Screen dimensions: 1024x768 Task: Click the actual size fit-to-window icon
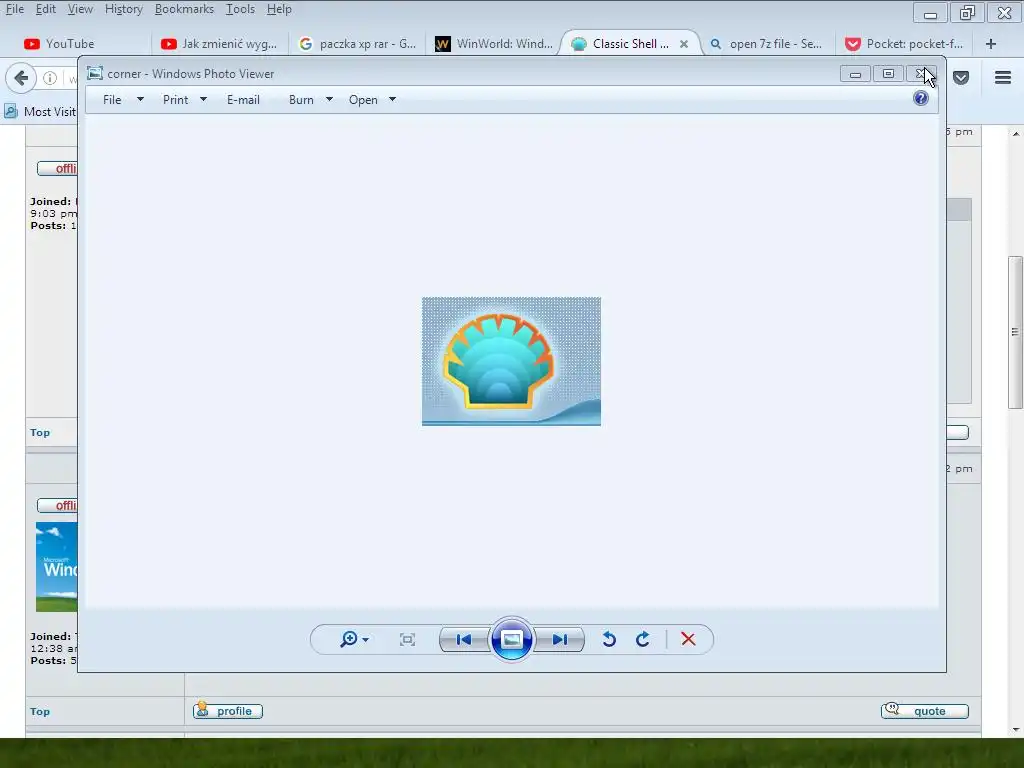click(407, 639)
